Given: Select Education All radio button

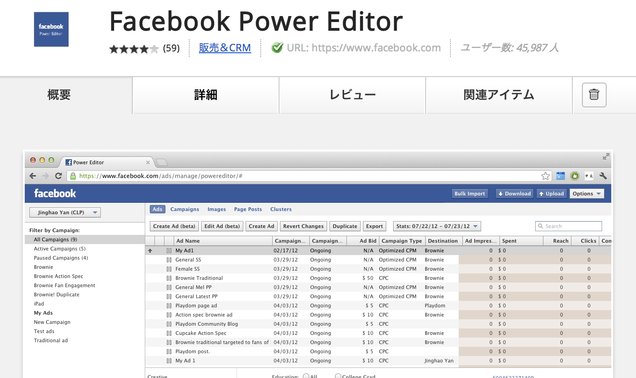Looking at the screenshot, I should pyautogui.click(x=306, y=376).
